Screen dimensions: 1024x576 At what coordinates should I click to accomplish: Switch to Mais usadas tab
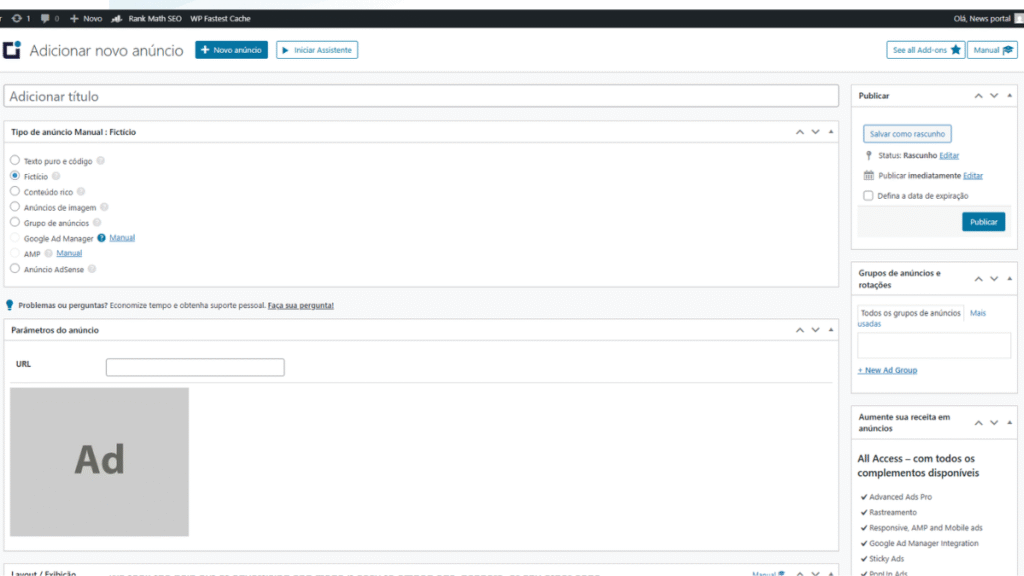978,313
